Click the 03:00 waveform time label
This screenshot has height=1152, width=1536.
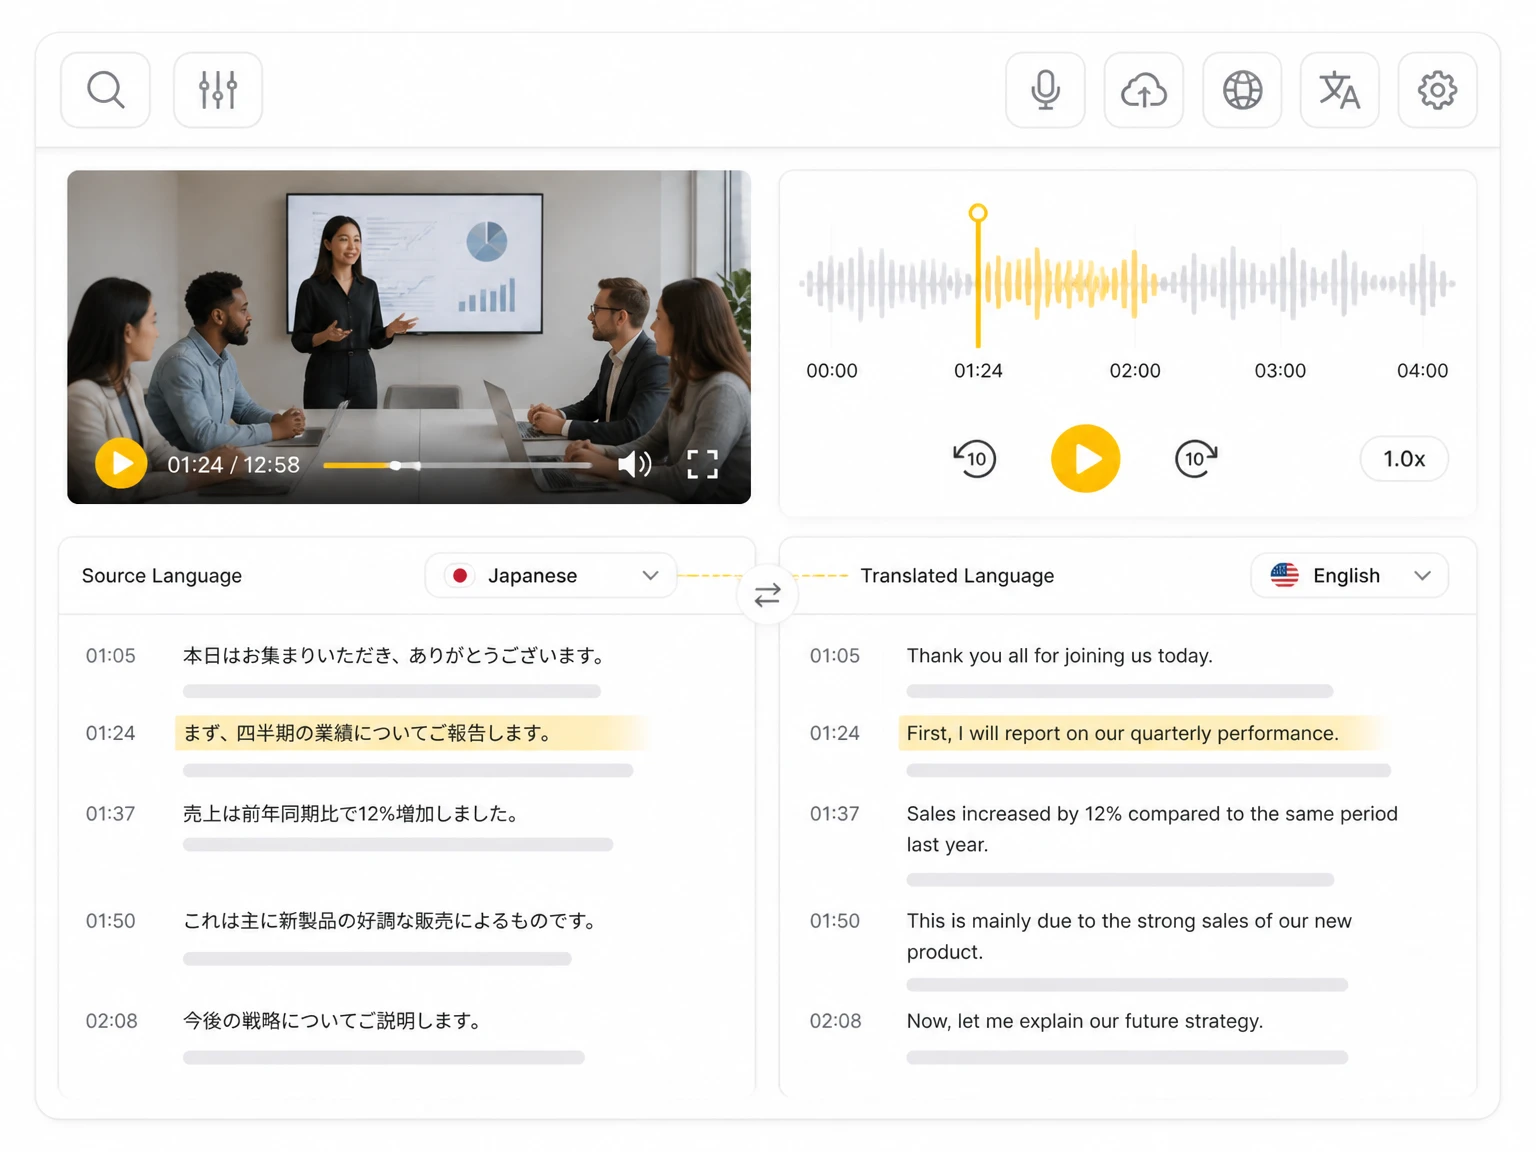(x=1280, y=371)
